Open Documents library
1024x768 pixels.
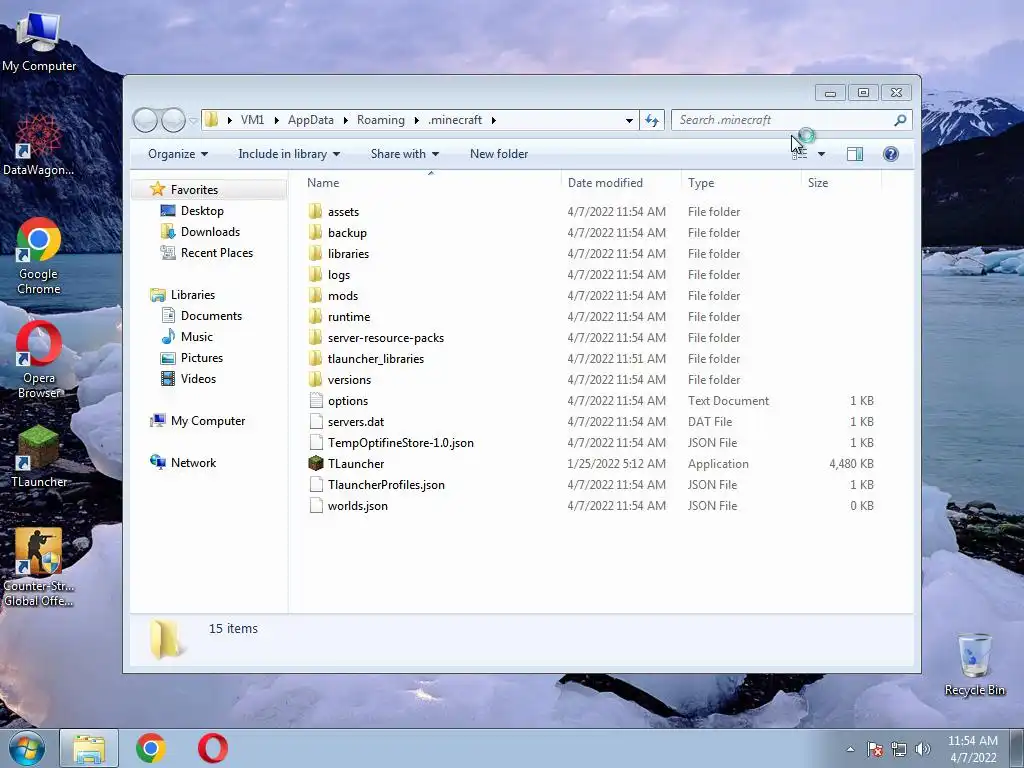(211, 315)
